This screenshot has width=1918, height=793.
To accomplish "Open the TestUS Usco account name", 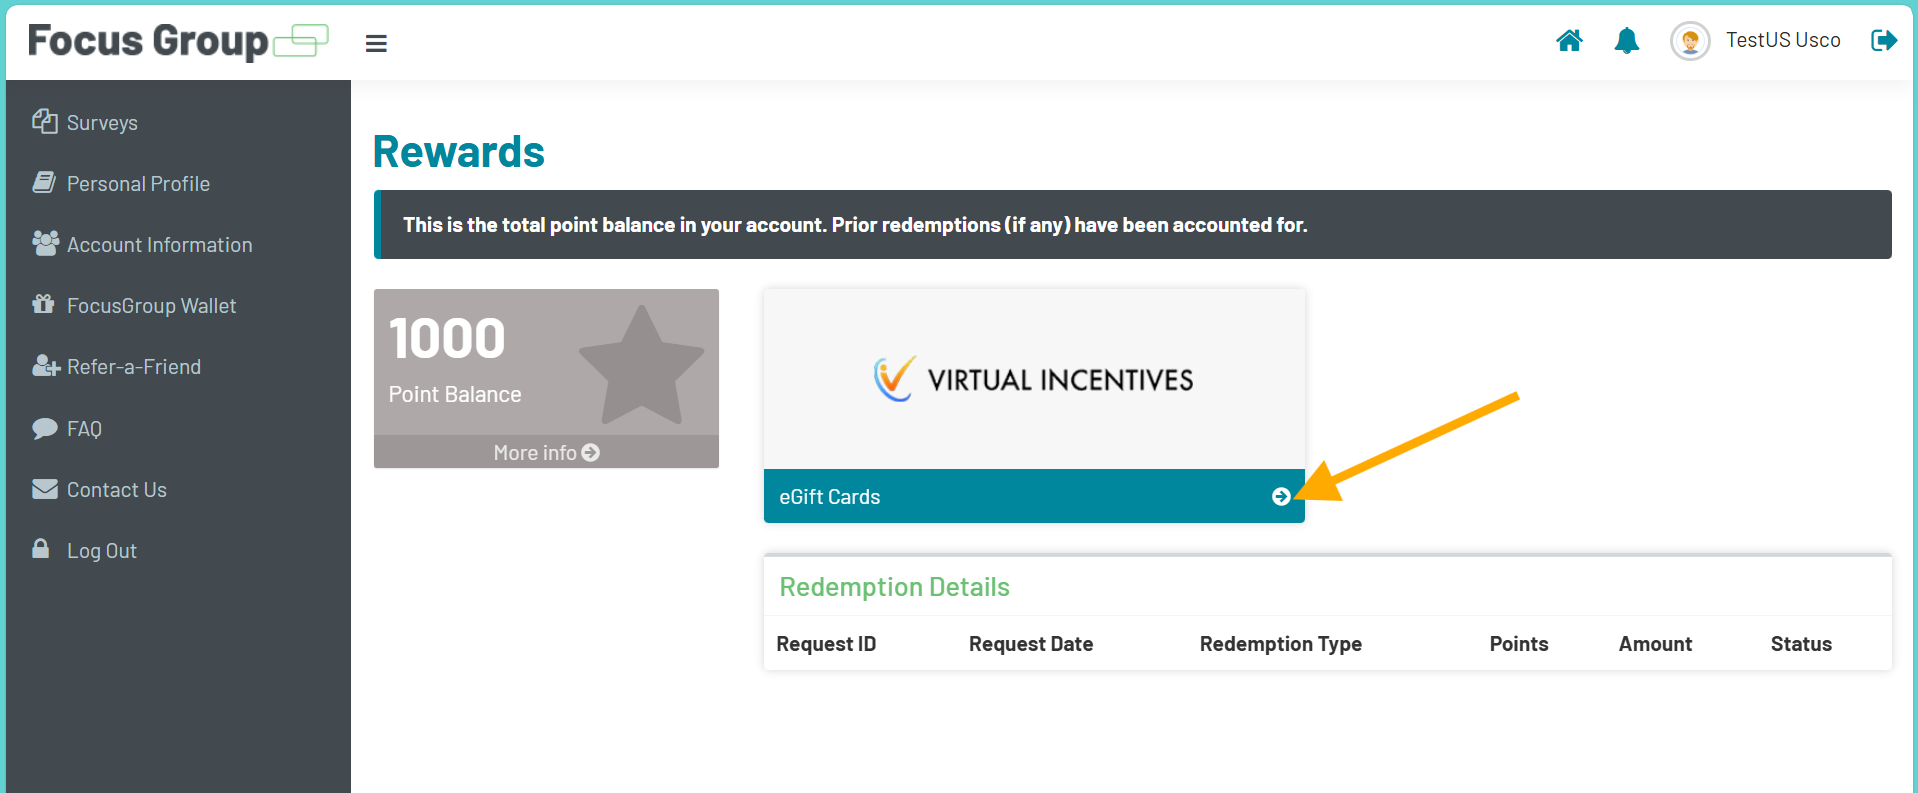I will coord(1783,40).
